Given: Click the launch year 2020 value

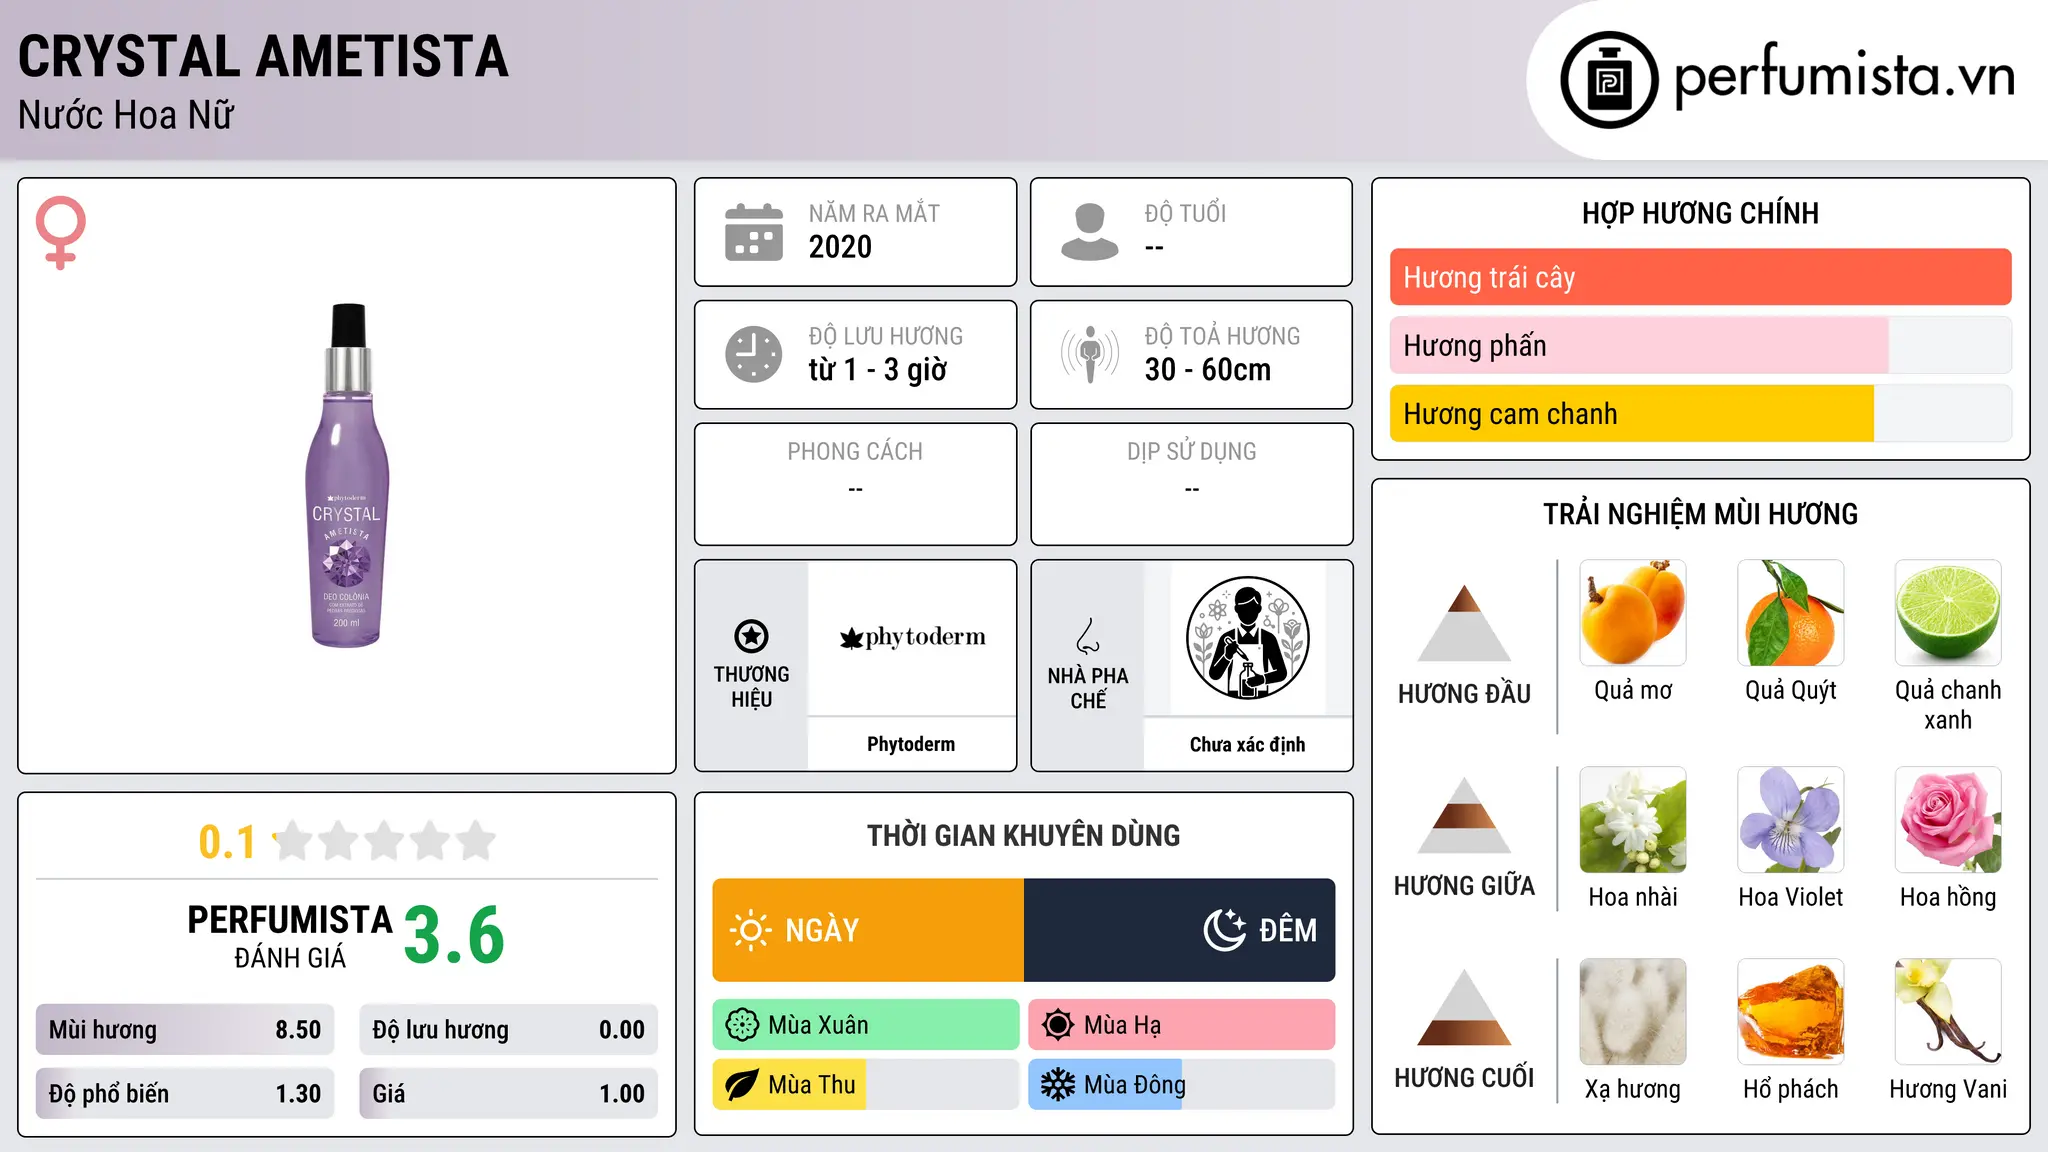Looking at the screenshot, I should [x=840, y=247].
